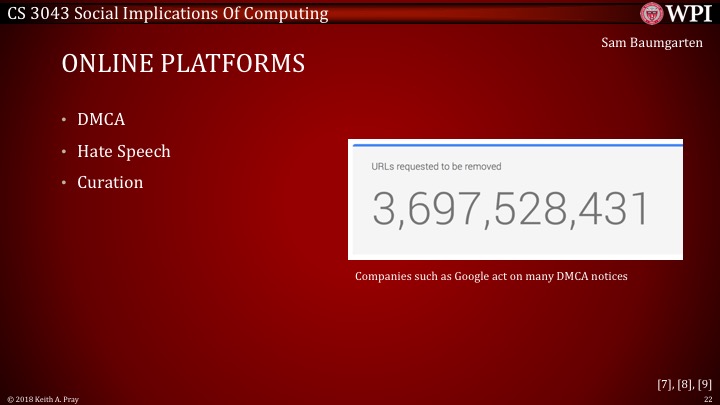Click the Hate Speech bullet text

[x=124, y=151]
